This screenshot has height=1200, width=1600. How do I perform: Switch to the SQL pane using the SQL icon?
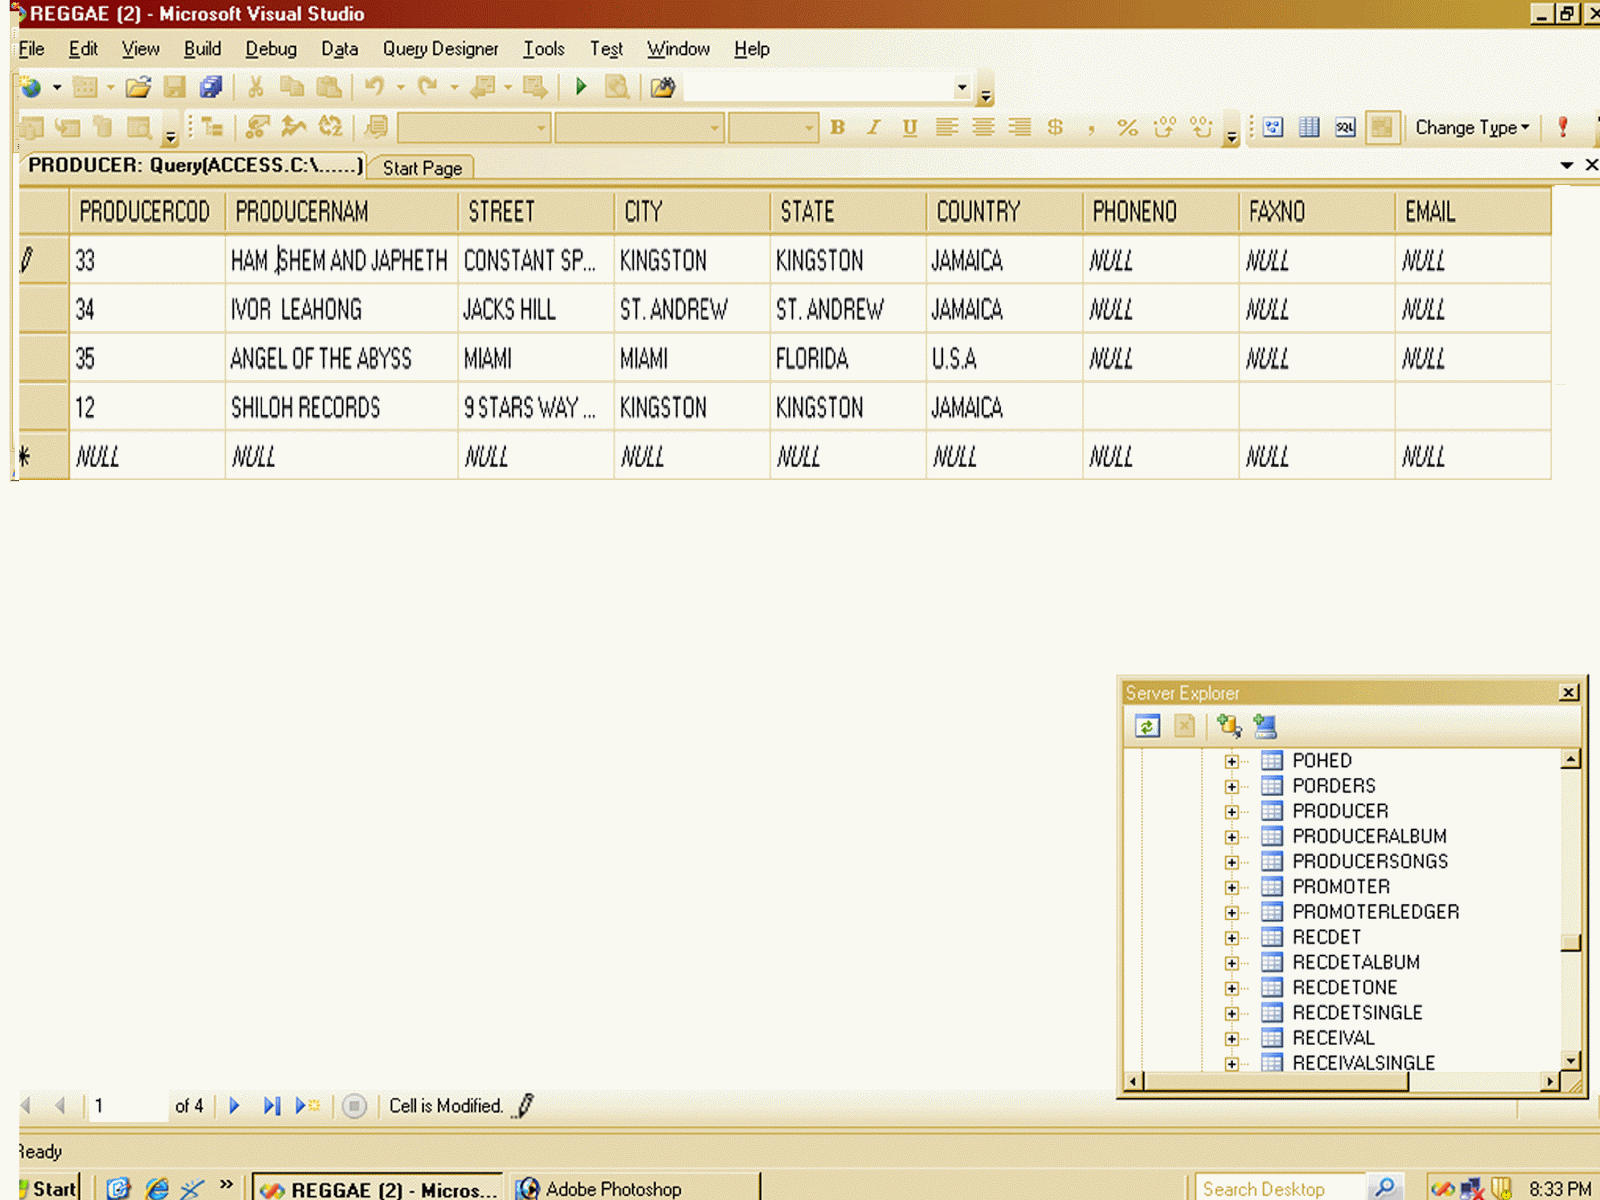click(x=1344, y=127)
